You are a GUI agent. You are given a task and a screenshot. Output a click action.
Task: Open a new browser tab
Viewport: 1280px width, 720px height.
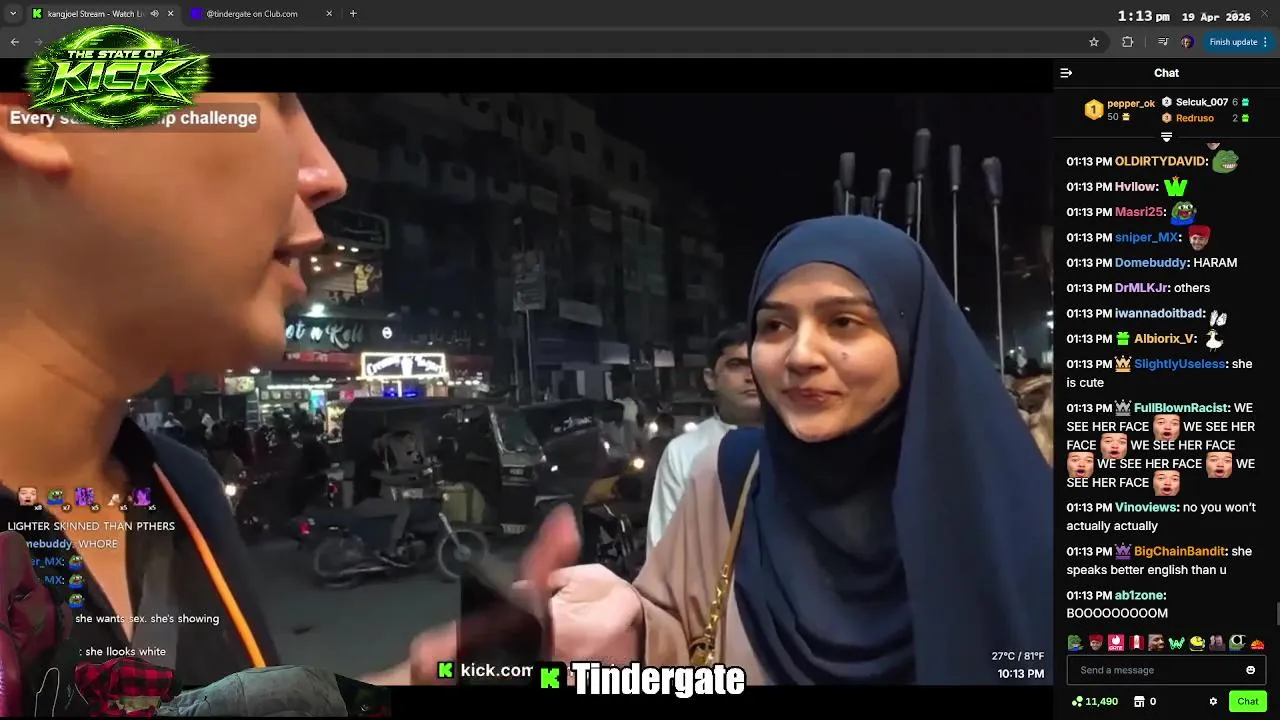353,14
